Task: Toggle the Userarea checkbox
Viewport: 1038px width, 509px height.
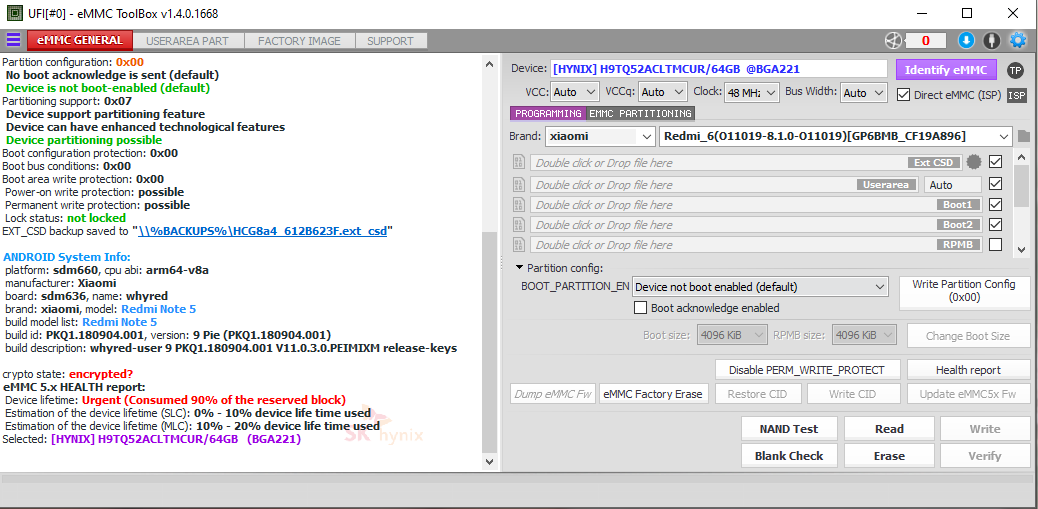Action: (x=995, y=184)
